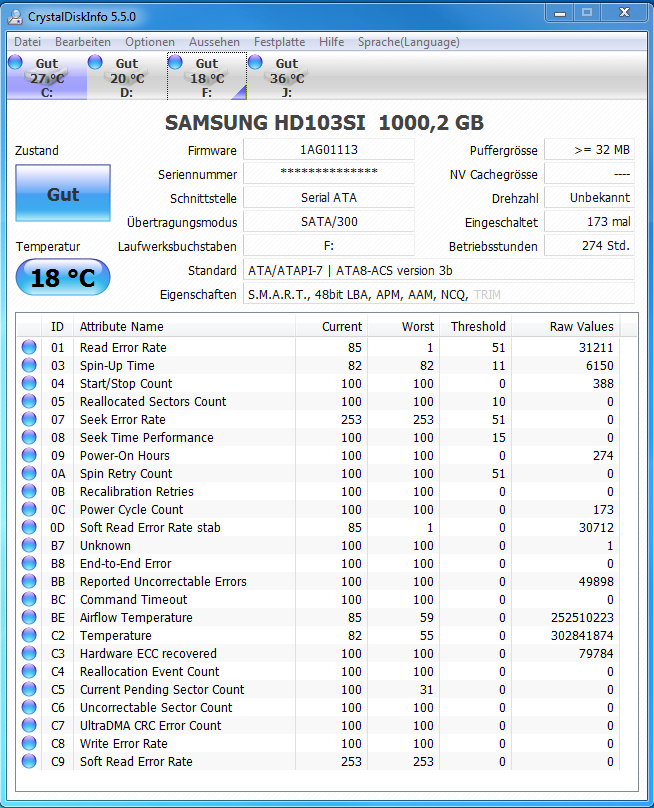
Task: Open the Sprache(Language) menu
Action: click(409, 42)
